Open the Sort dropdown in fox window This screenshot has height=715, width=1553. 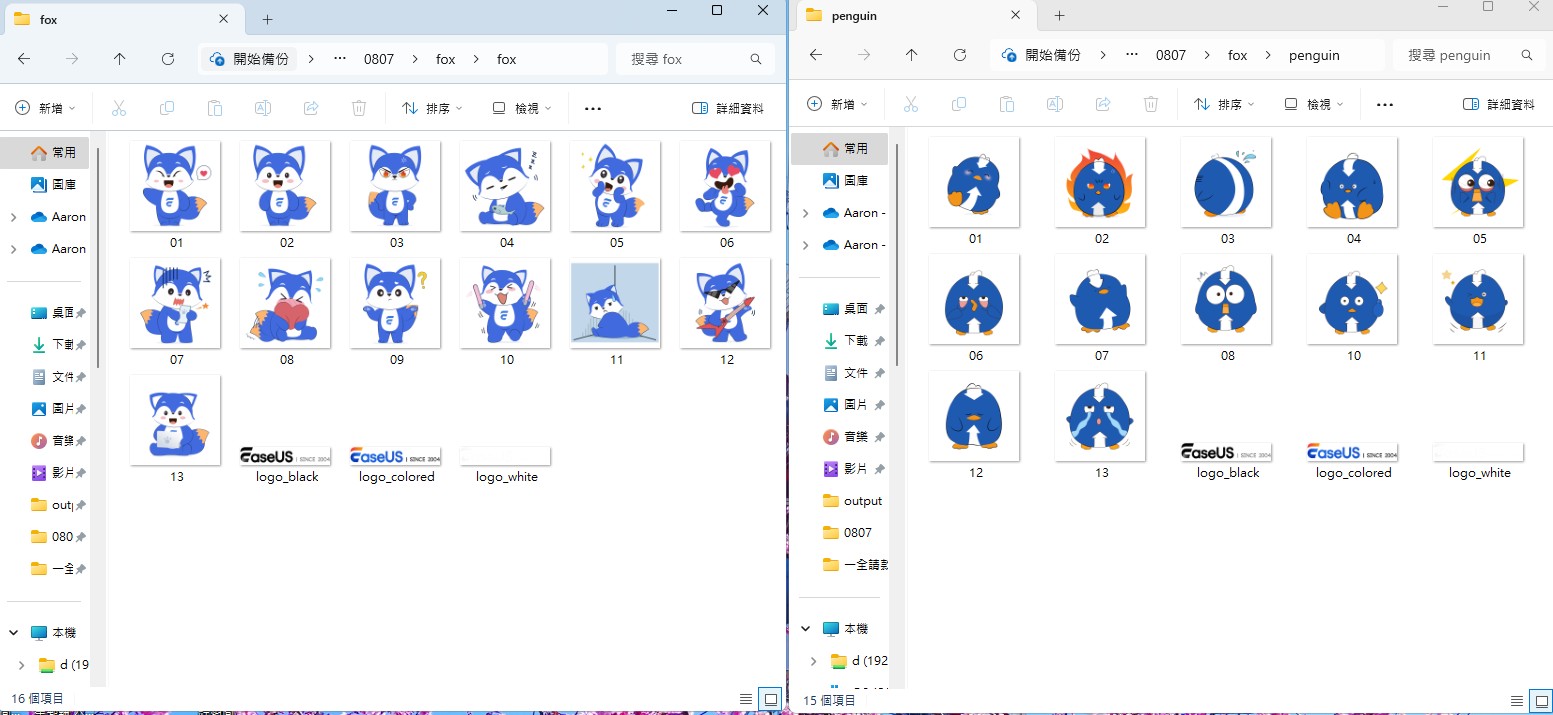433,108
